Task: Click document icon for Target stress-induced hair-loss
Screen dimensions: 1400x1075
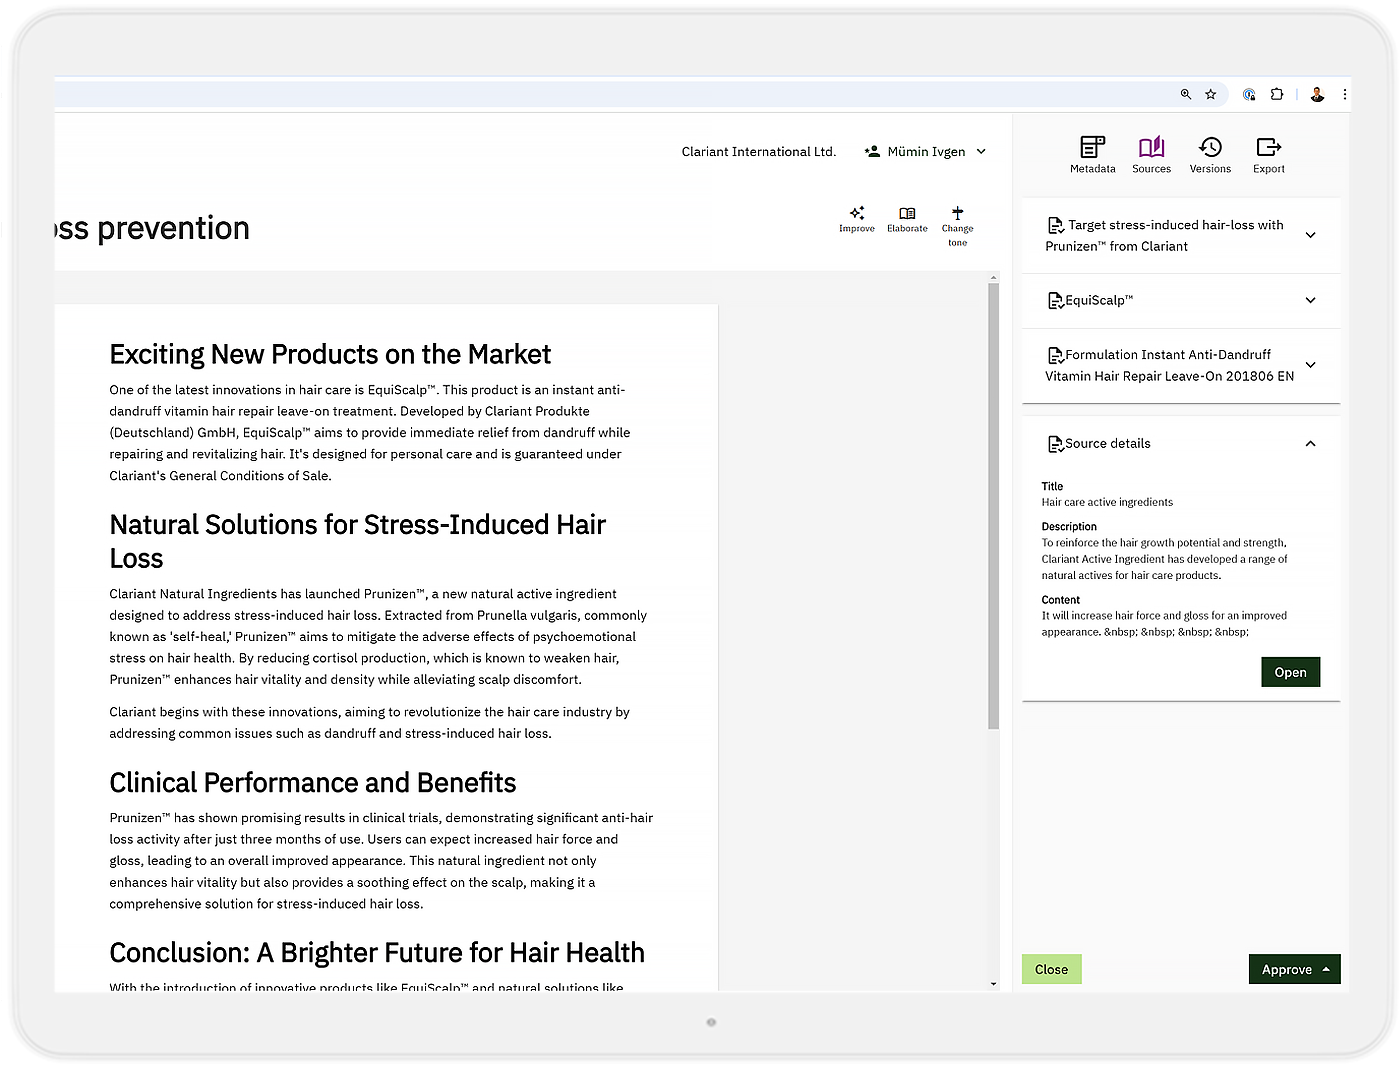Action: coord(1055,225)
